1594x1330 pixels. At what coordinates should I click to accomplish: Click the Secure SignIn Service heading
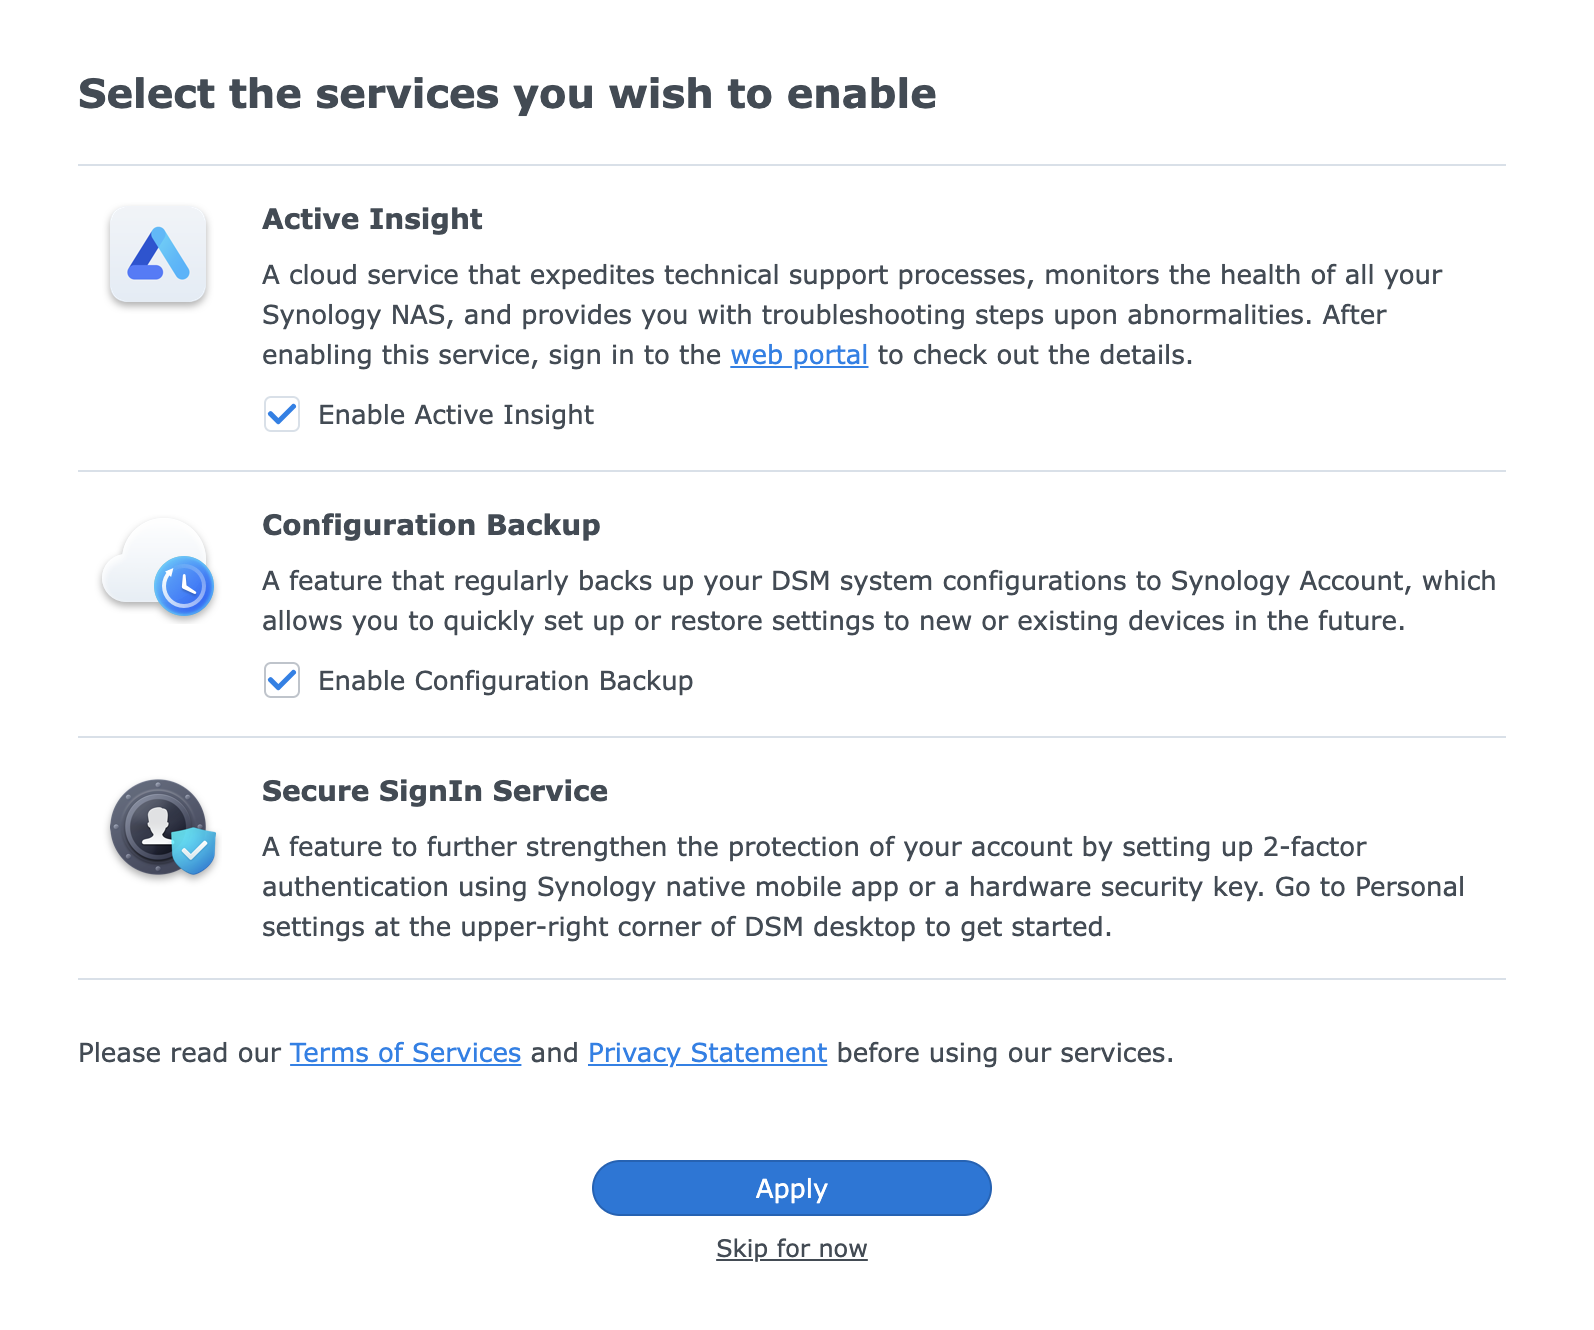point(434,790)
